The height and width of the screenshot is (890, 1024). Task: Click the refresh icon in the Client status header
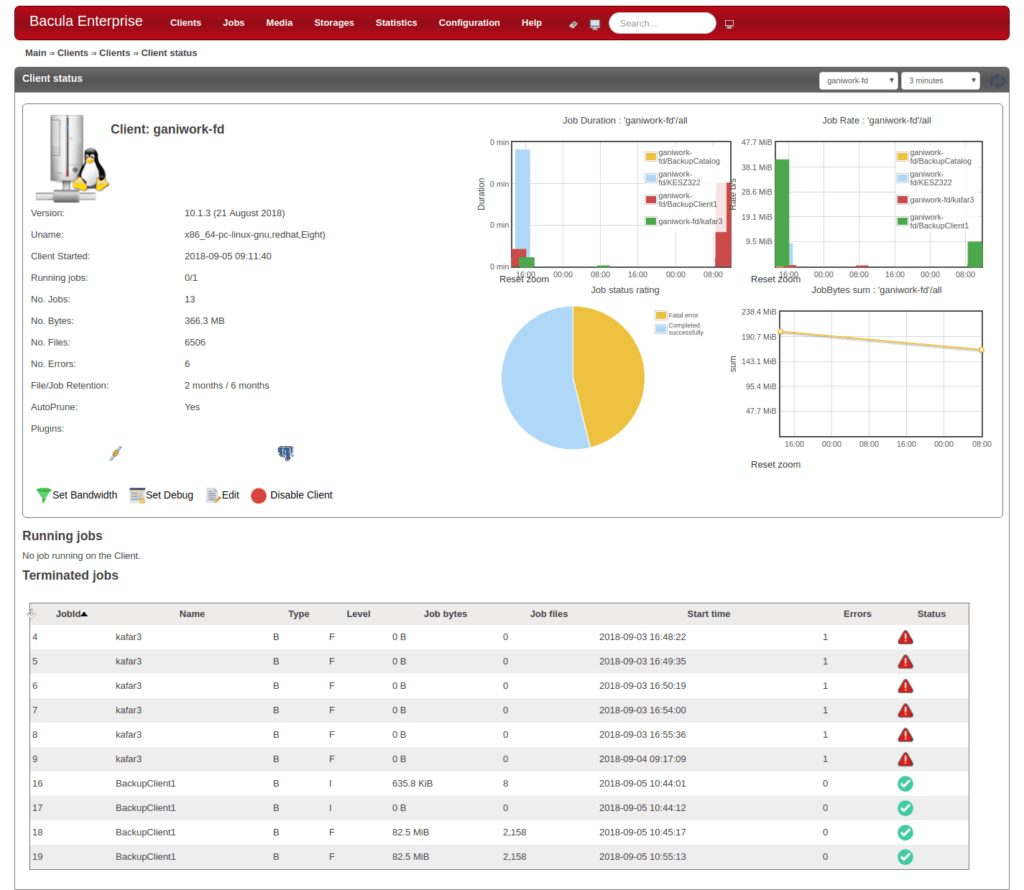click(x=996, y=80)
